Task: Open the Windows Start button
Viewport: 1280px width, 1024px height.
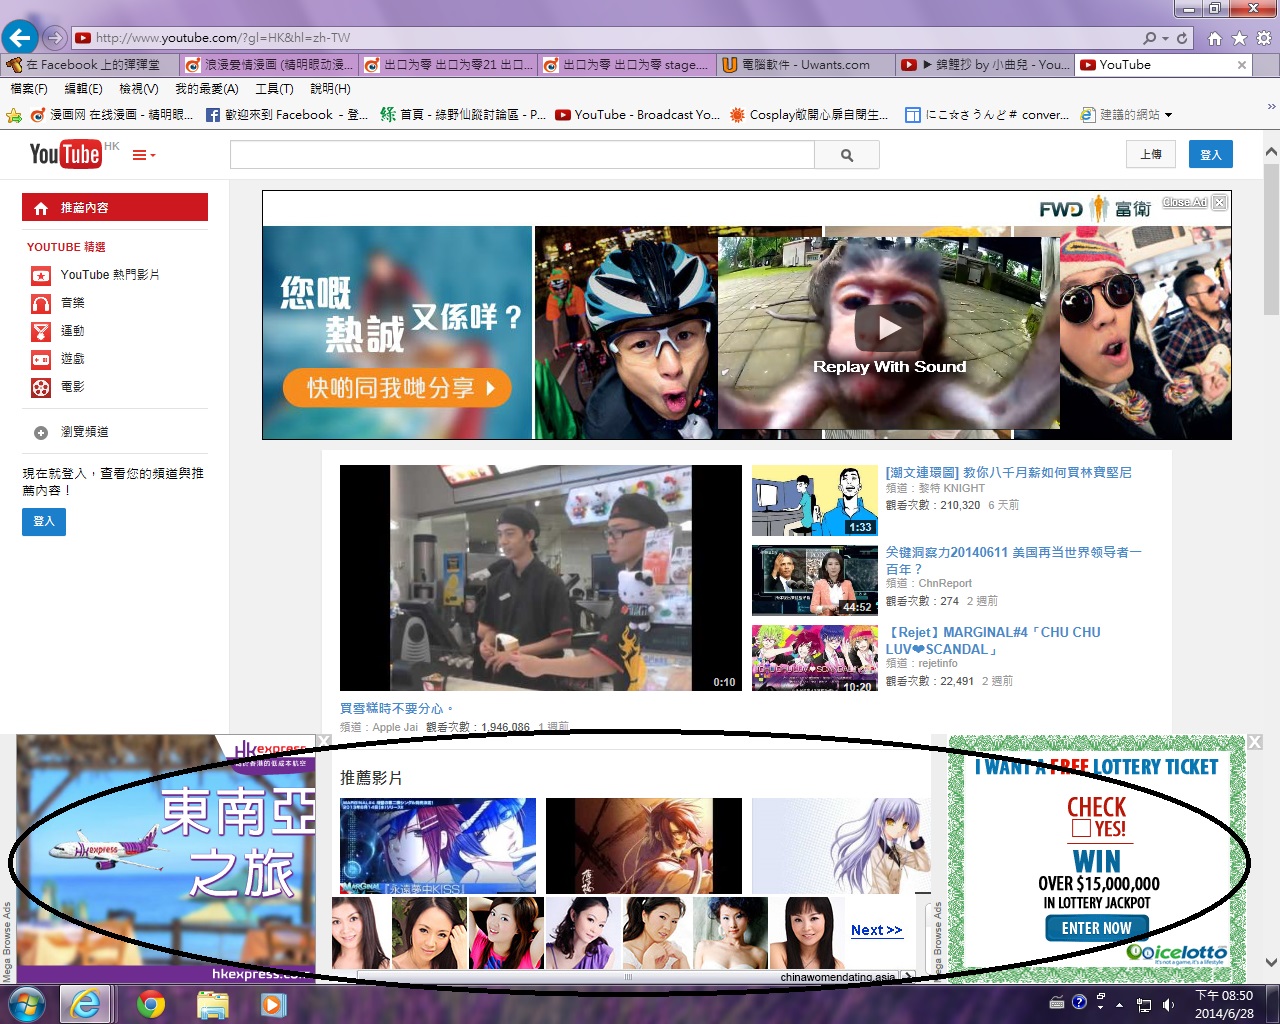Action: pos(25,1003)
